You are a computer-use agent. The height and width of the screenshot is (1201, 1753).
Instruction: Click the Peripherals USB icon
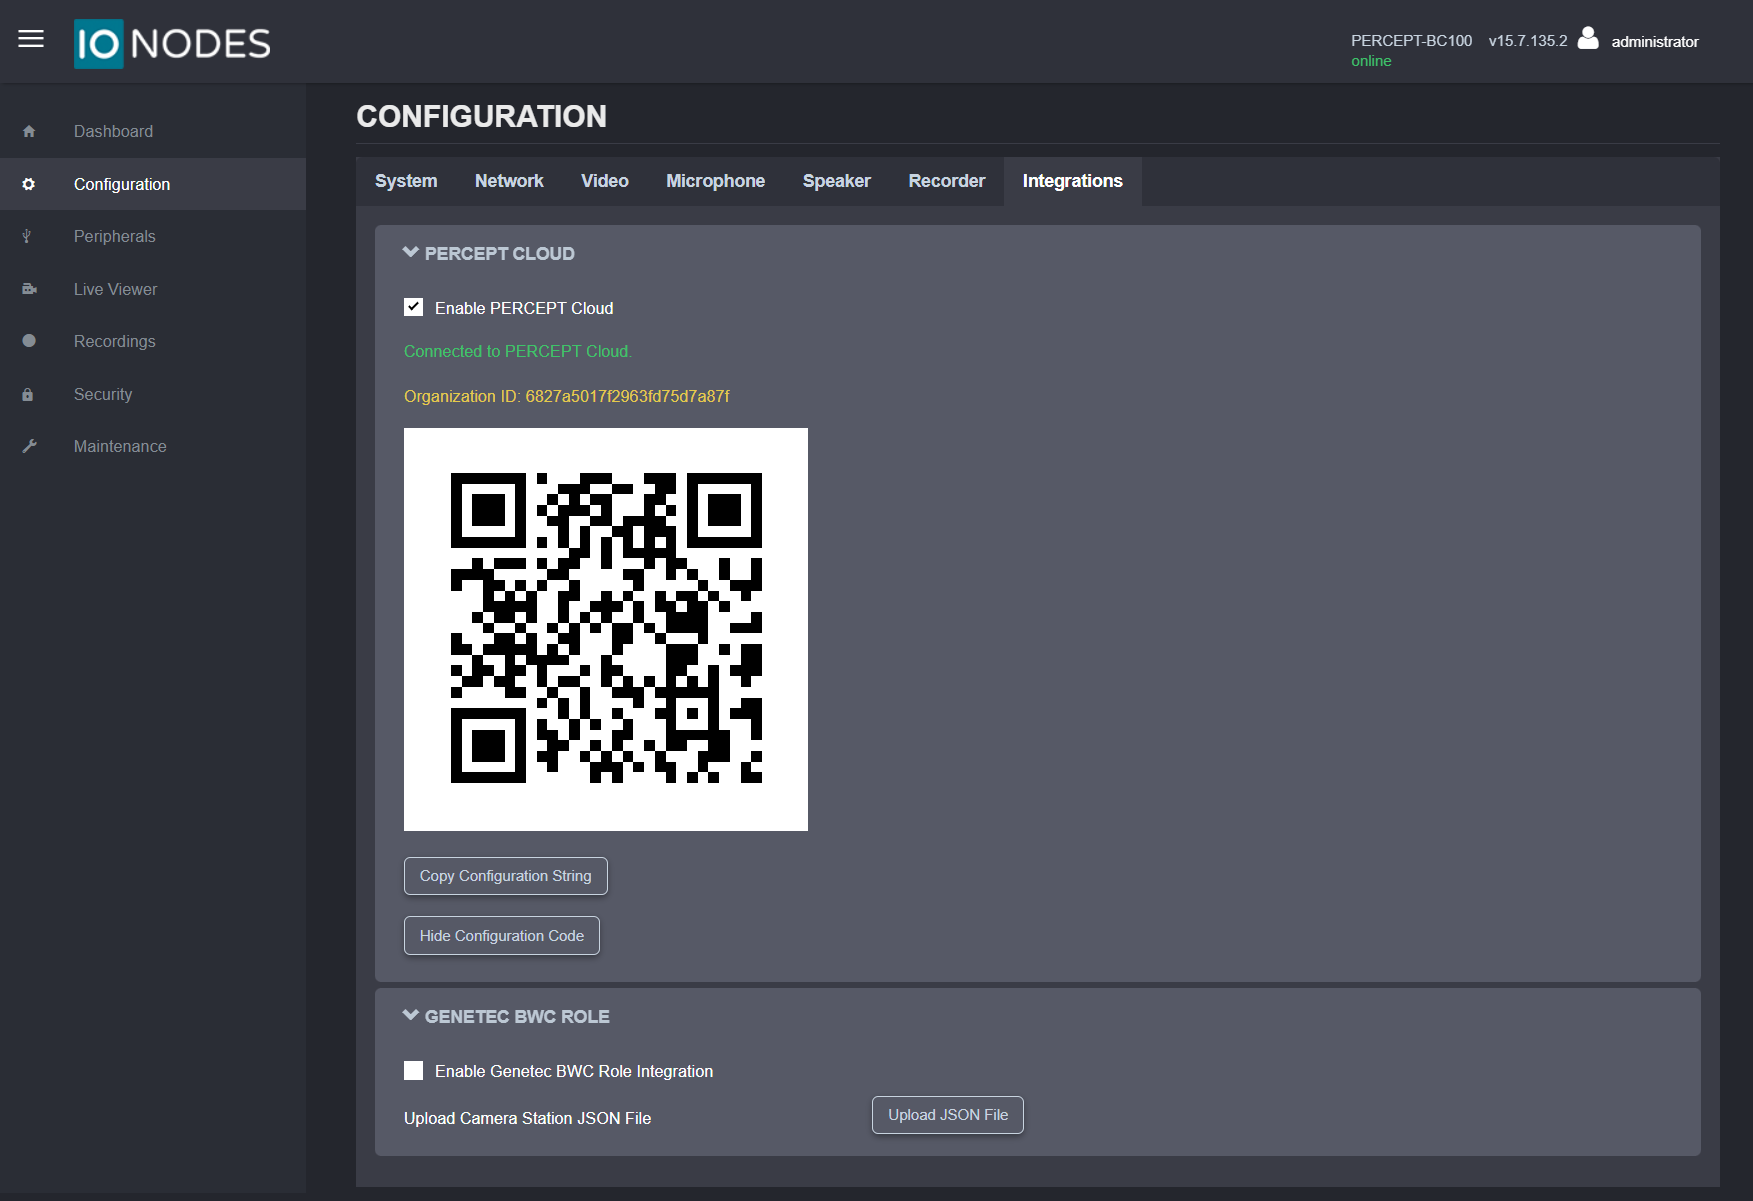27,237
